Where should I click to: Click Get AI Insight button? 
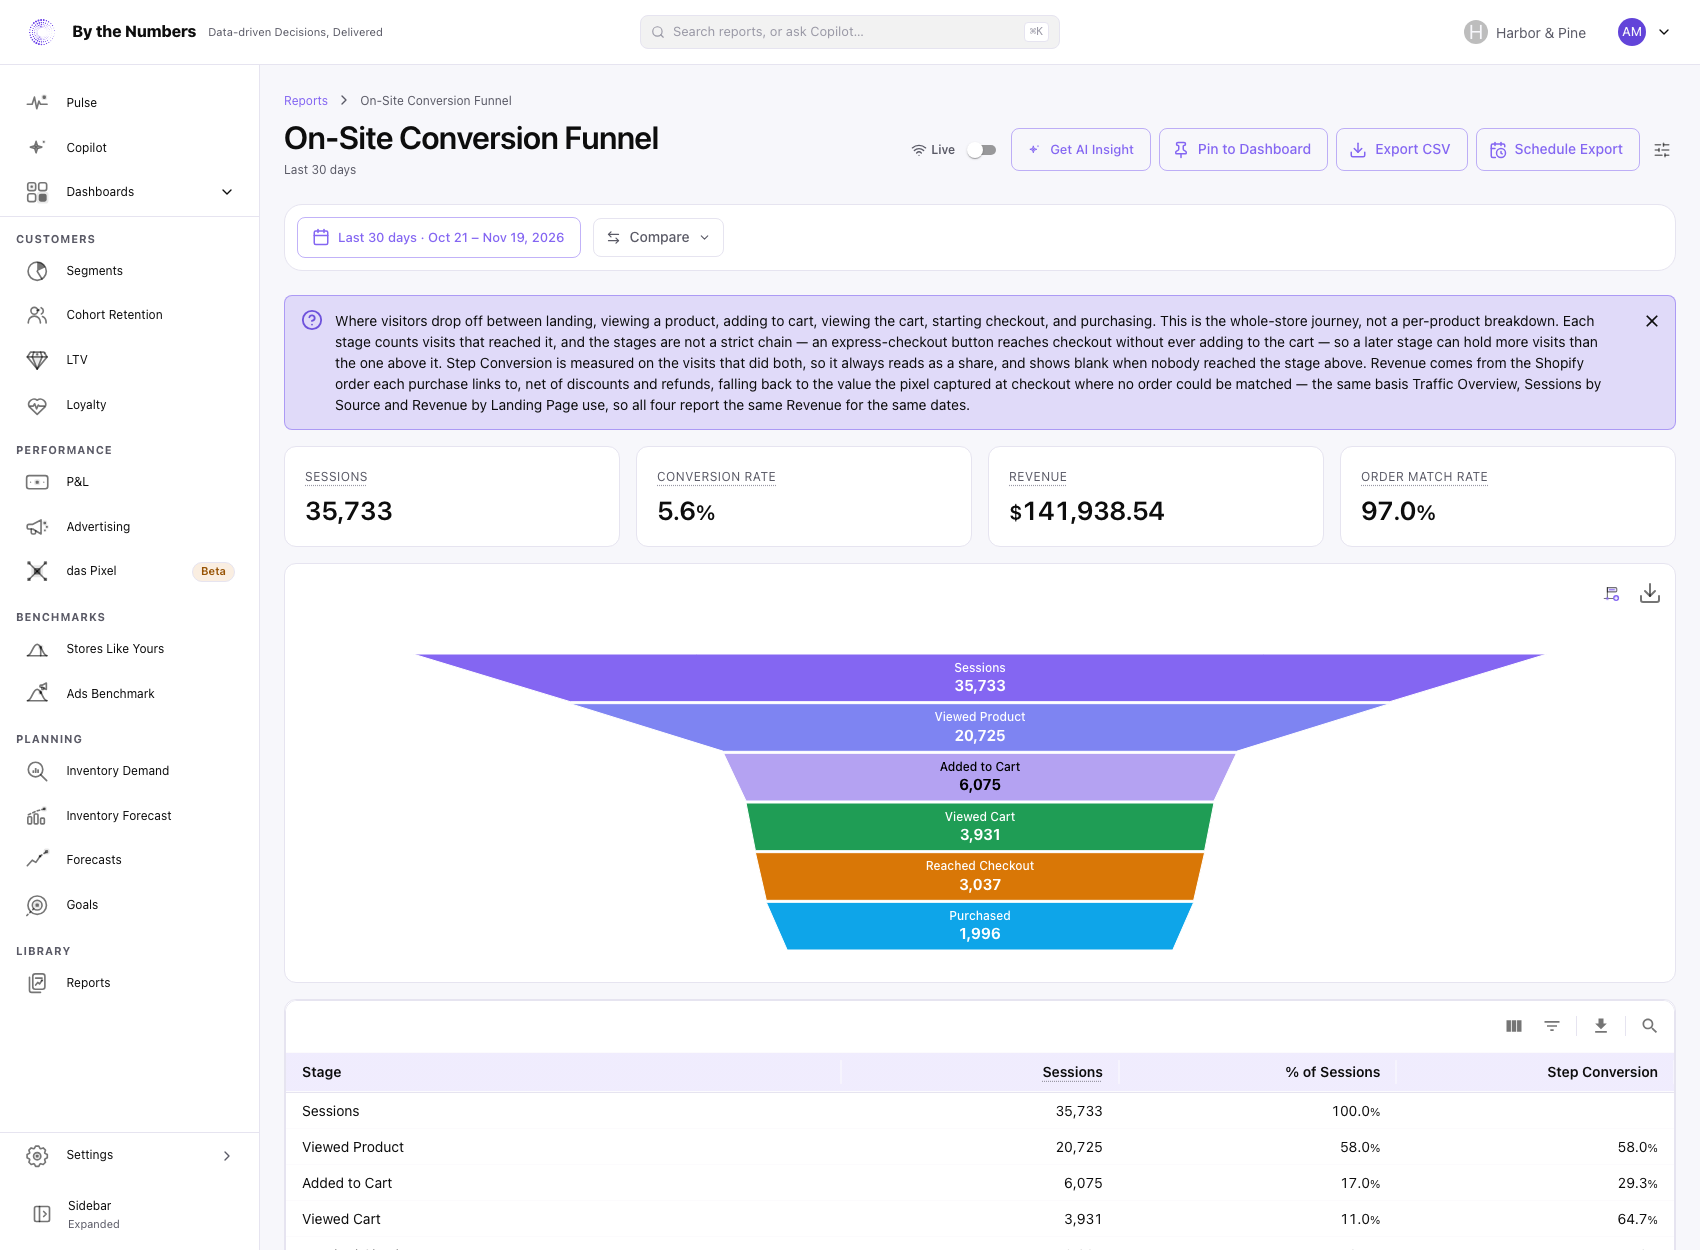[x=1081, y=150]
